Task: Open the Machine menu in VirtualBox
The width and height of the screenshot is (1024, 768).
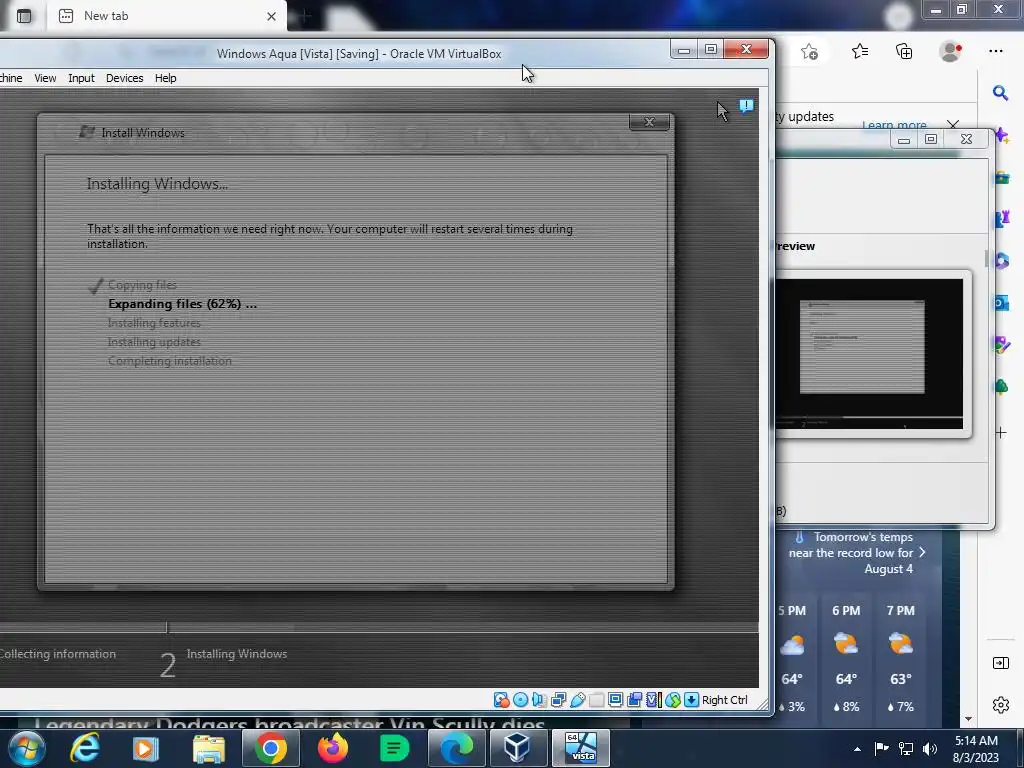Action: (11, 78)
